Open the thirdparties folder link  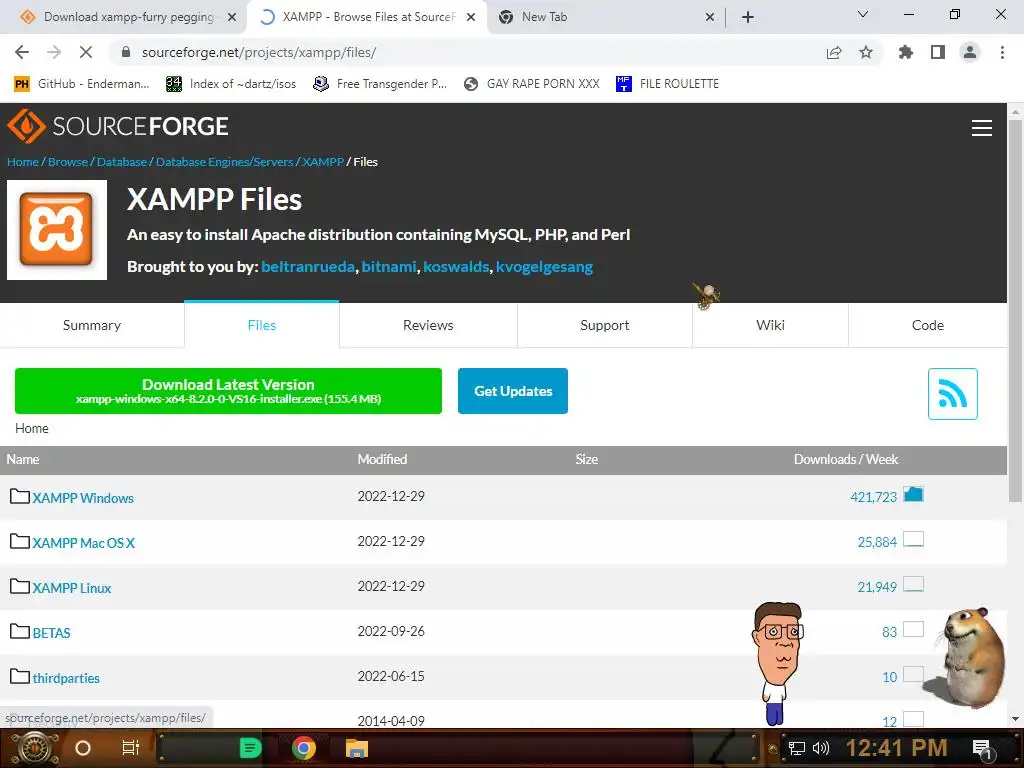(66, 678)
